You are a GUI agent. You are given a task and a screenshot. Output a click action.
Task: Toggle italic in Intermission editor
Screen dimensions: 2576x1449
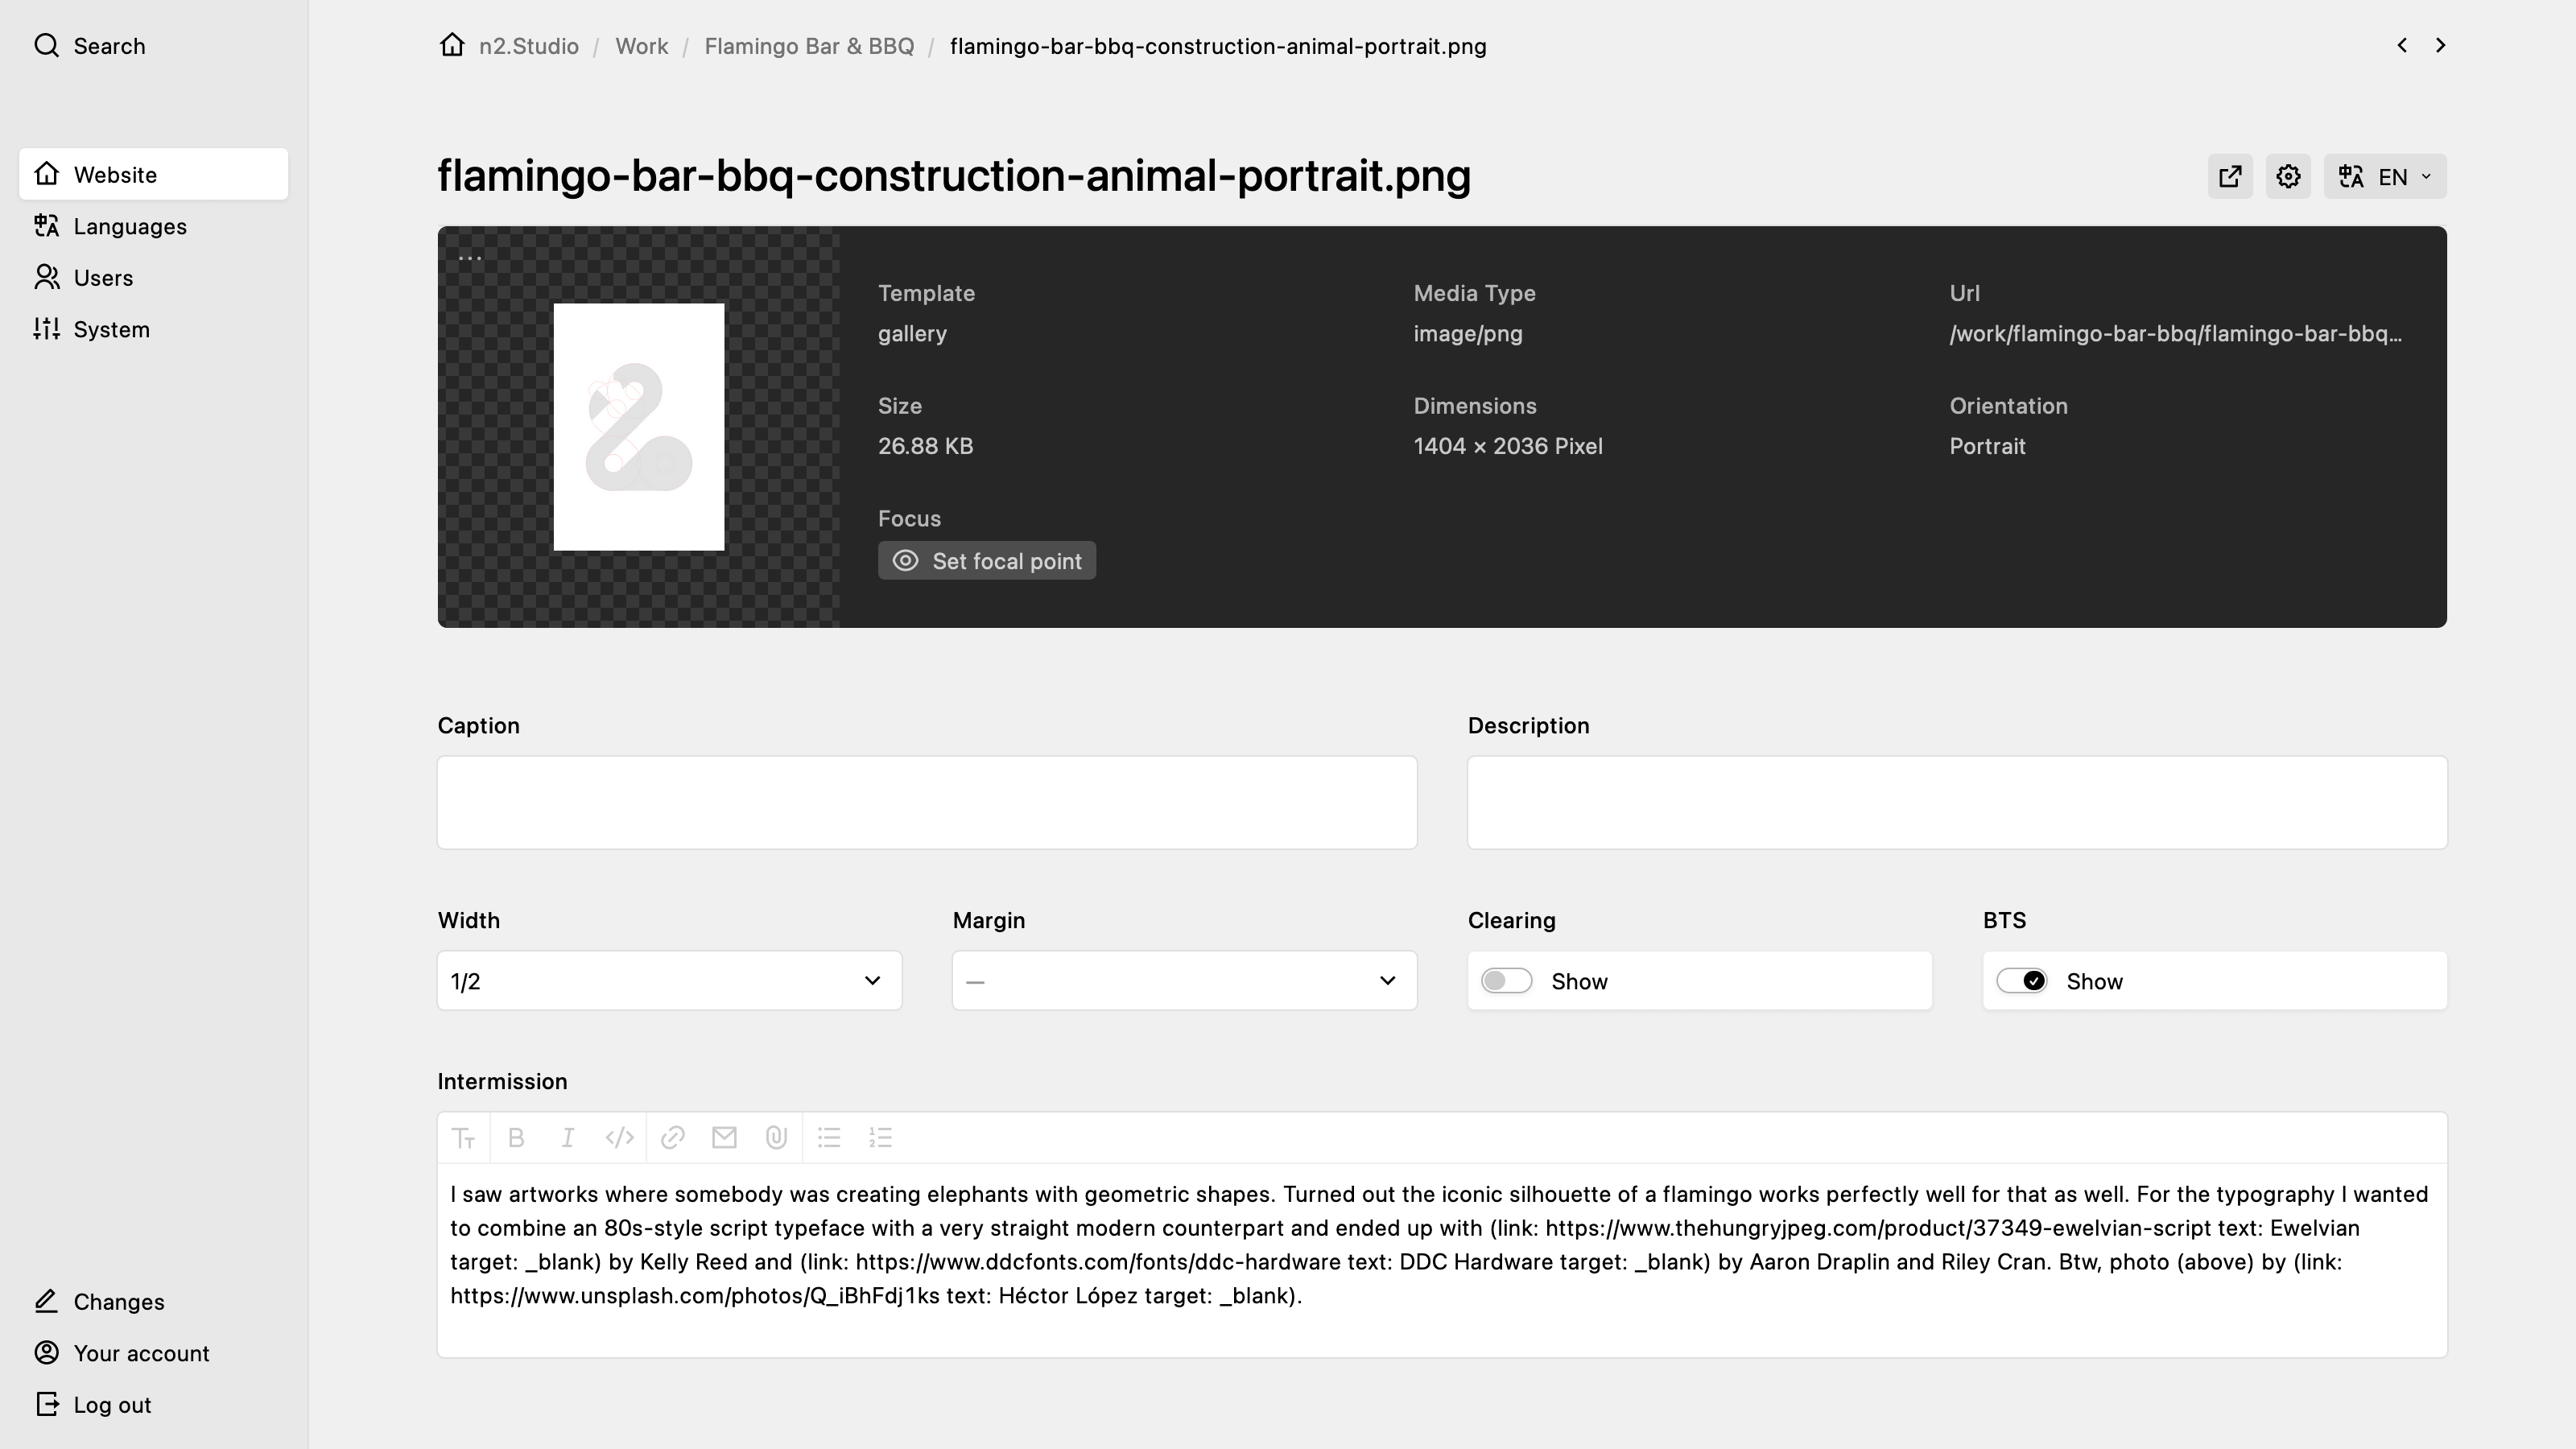(568, 1137)
